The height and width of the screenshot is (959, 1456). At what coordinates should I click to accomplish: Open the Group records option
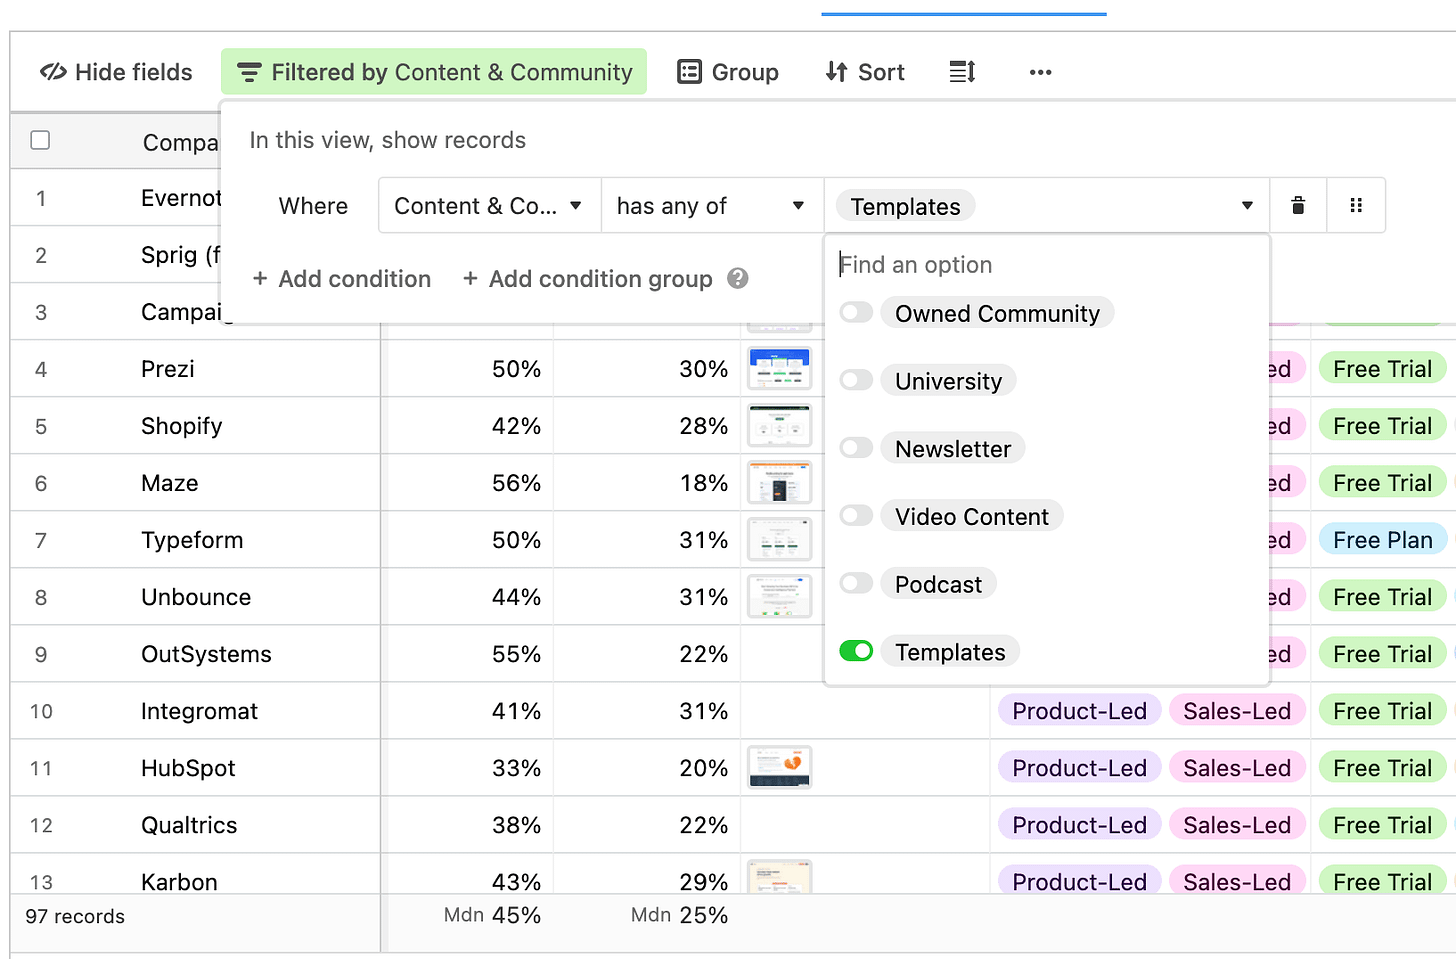tap(728, 72)
